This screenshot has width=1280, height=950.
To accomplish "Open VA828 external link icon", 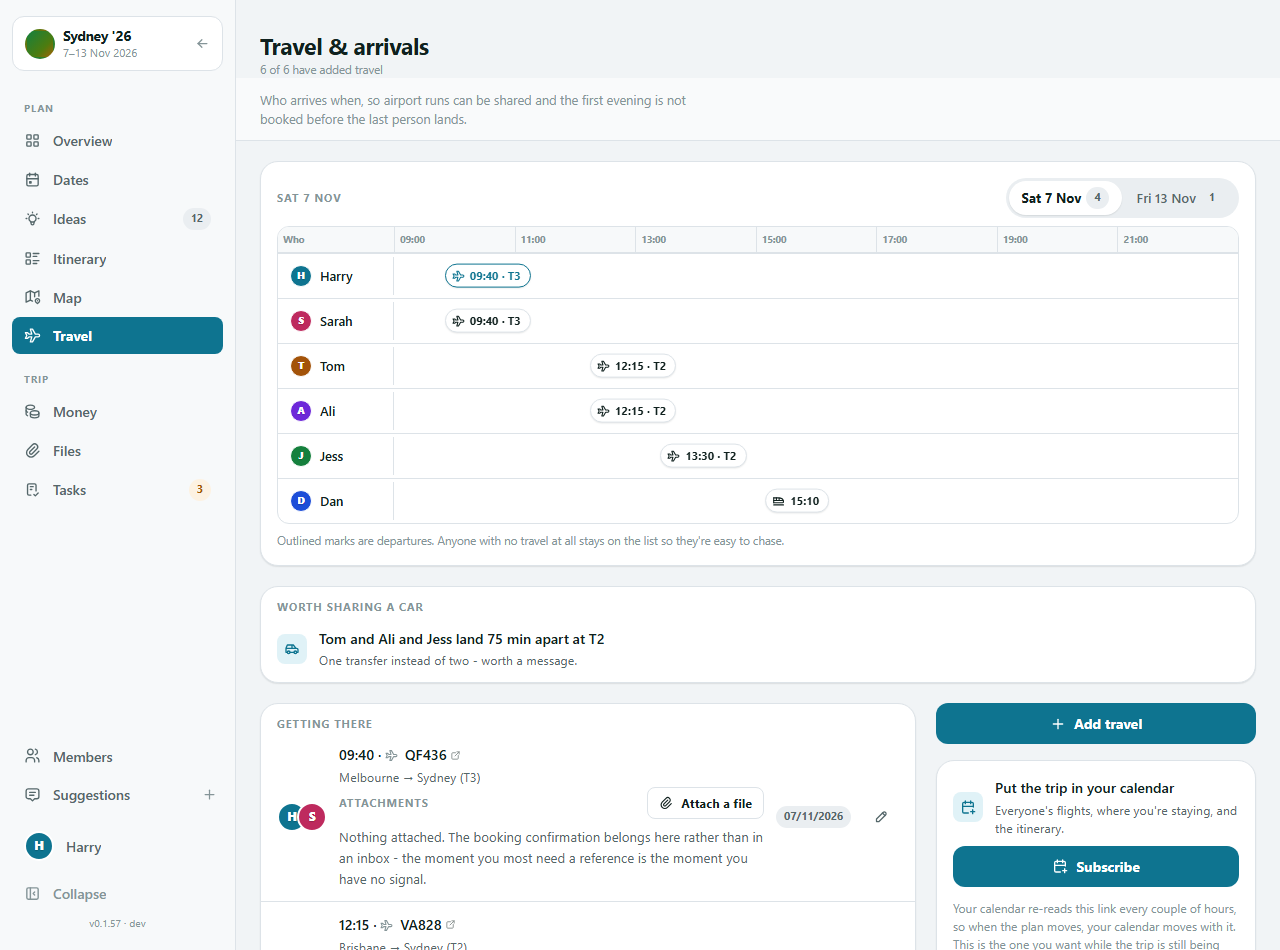I will [x=450, y=925].
